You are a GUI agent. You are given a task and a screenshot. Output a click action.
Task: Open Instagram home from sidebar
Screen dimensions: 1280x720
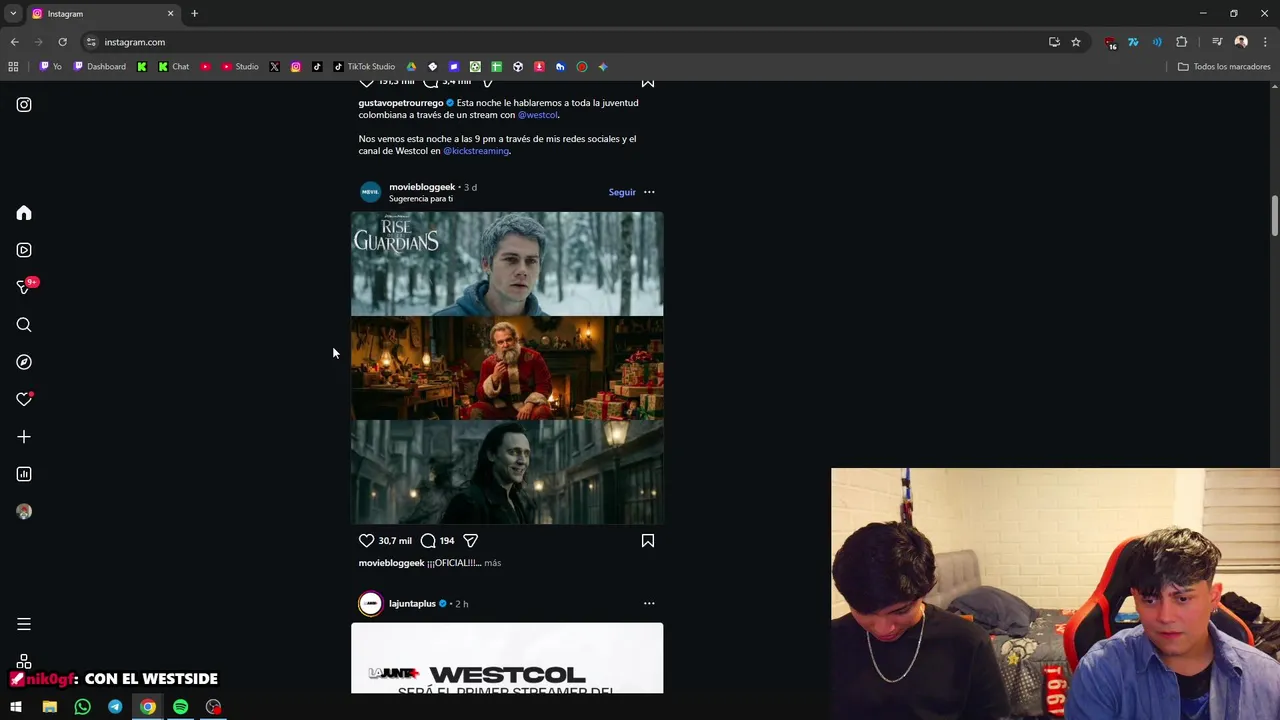24,213
